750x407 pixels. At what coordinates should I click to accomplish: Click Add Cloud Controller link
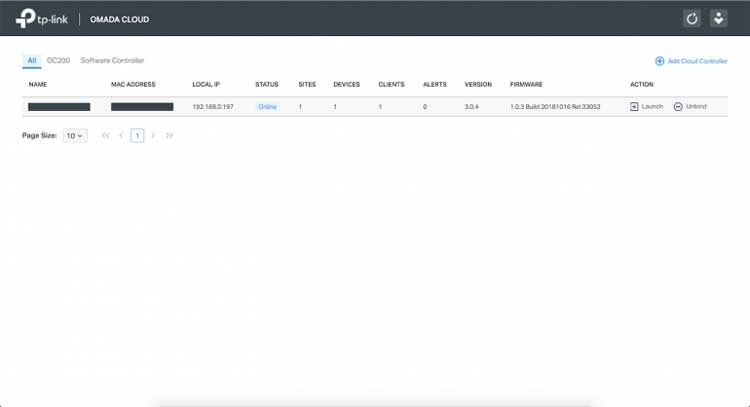click(x=697, y=61)
